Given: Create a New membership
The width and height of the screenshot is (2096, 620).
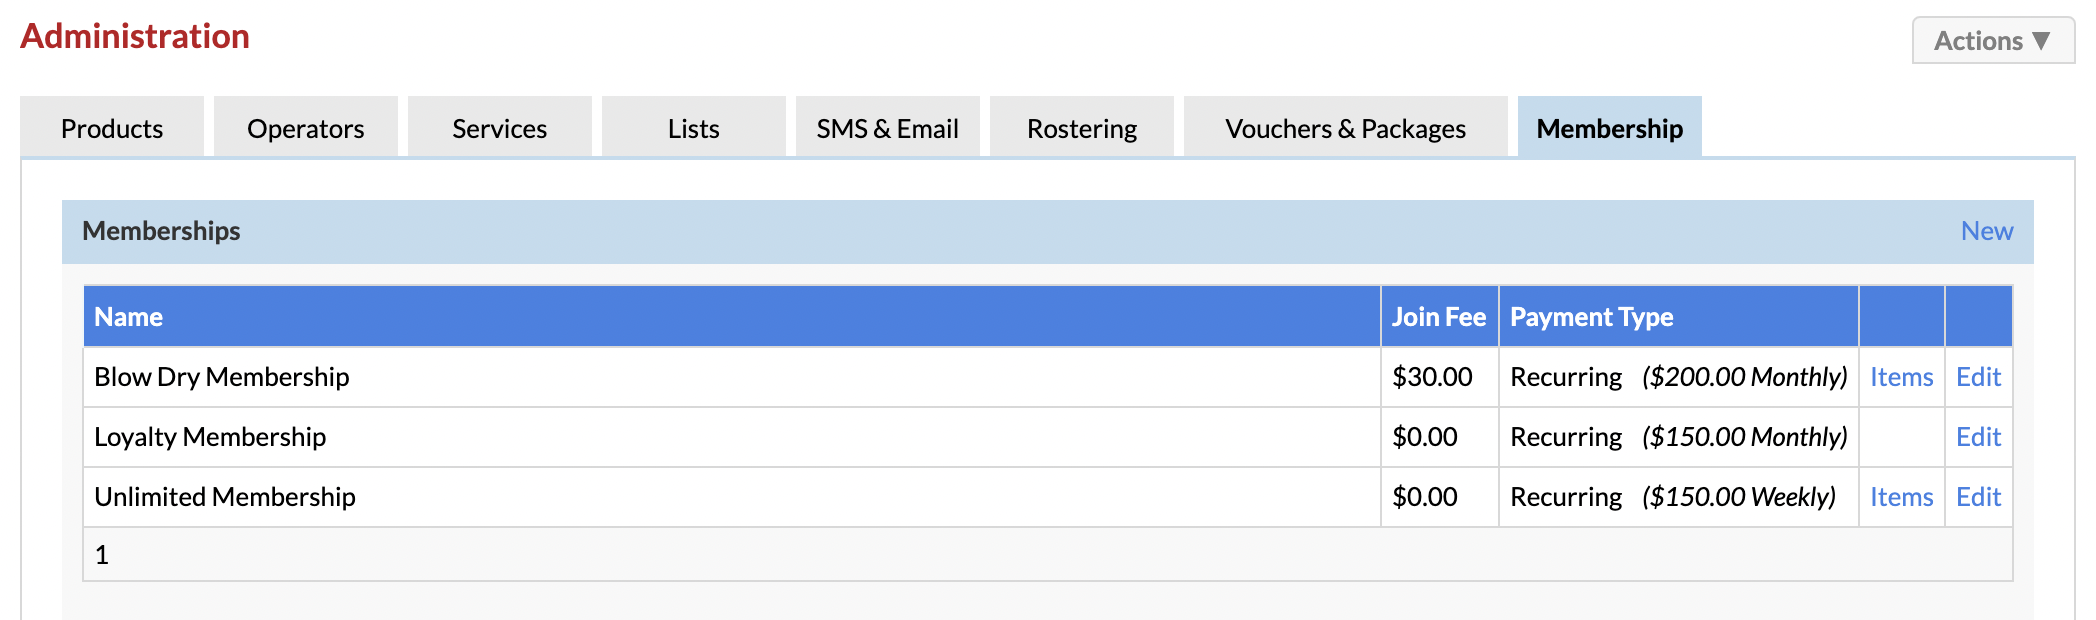Looking at the screenshot, I should [x=1987, y=231].
